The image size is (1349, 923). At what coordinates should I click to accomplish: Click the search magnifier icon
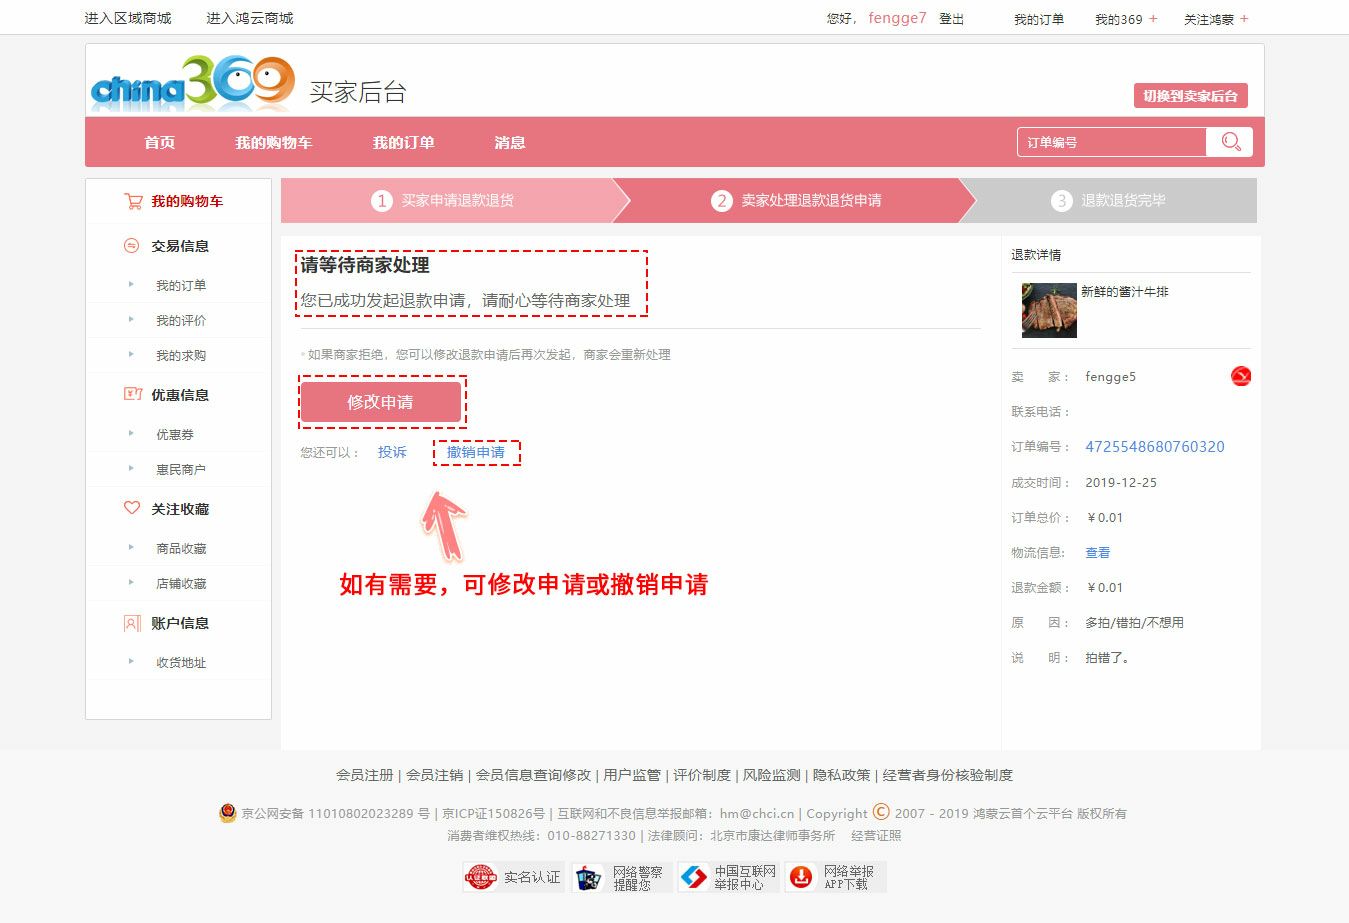(x=1230, y=142)
